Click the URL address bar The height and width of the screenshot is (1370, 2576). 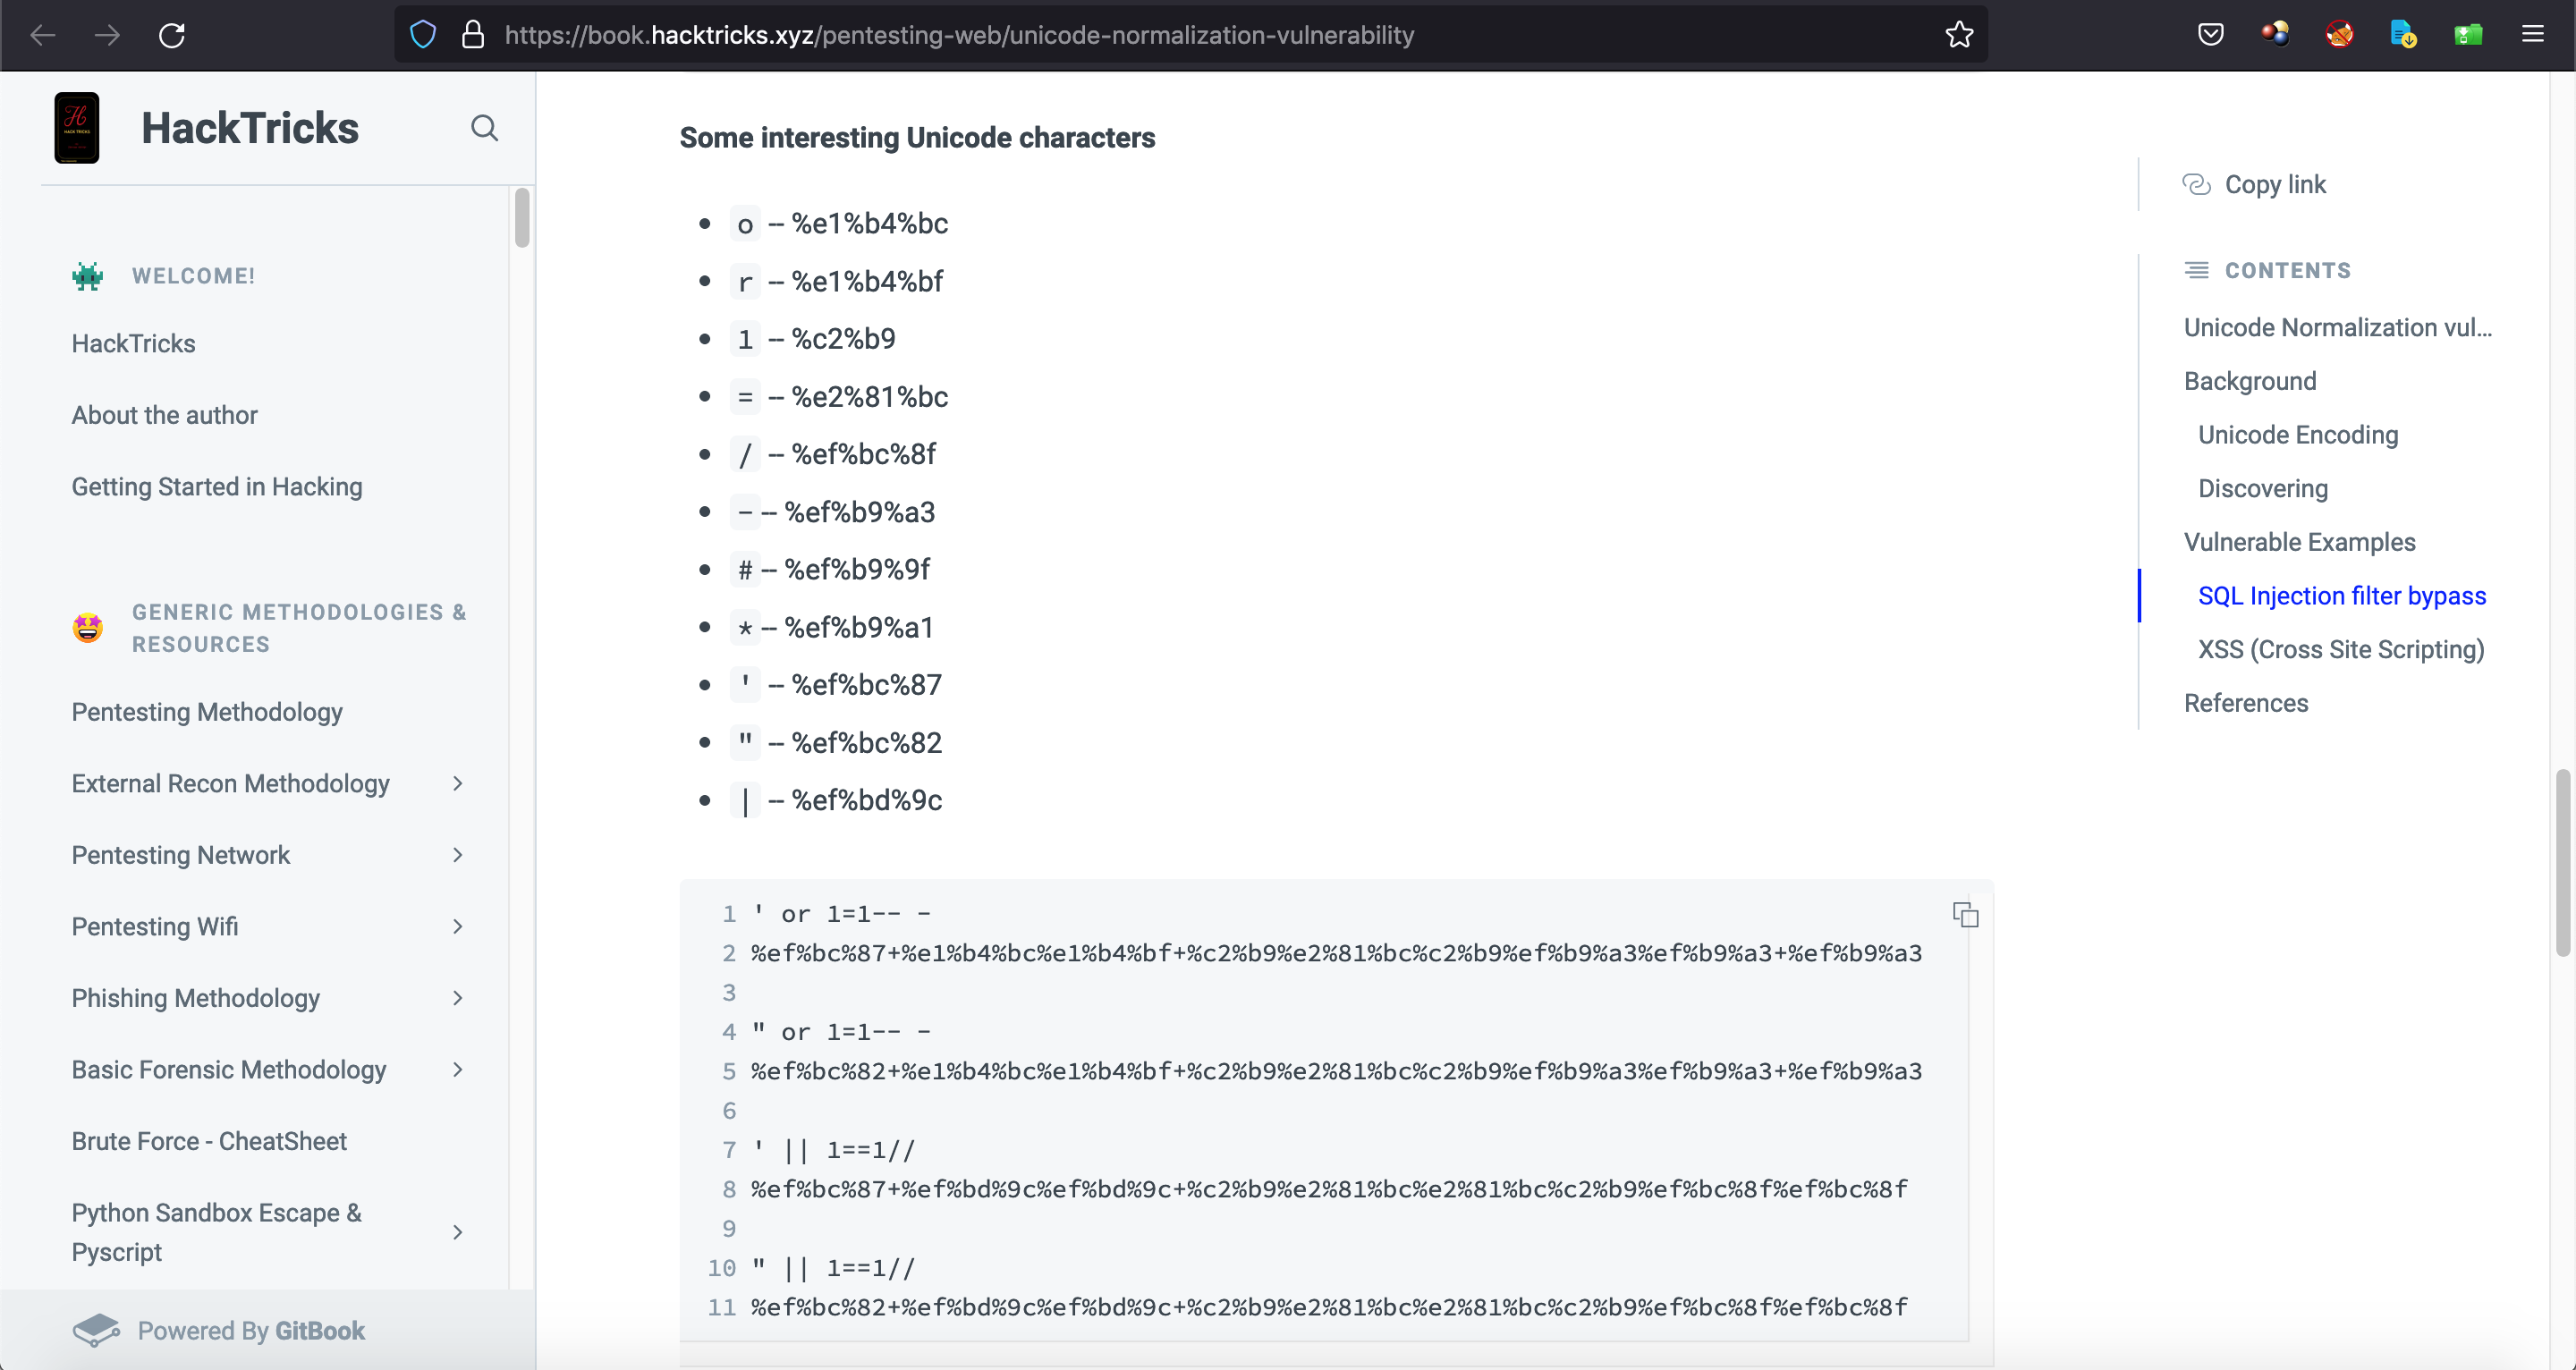click(1190, 35)
